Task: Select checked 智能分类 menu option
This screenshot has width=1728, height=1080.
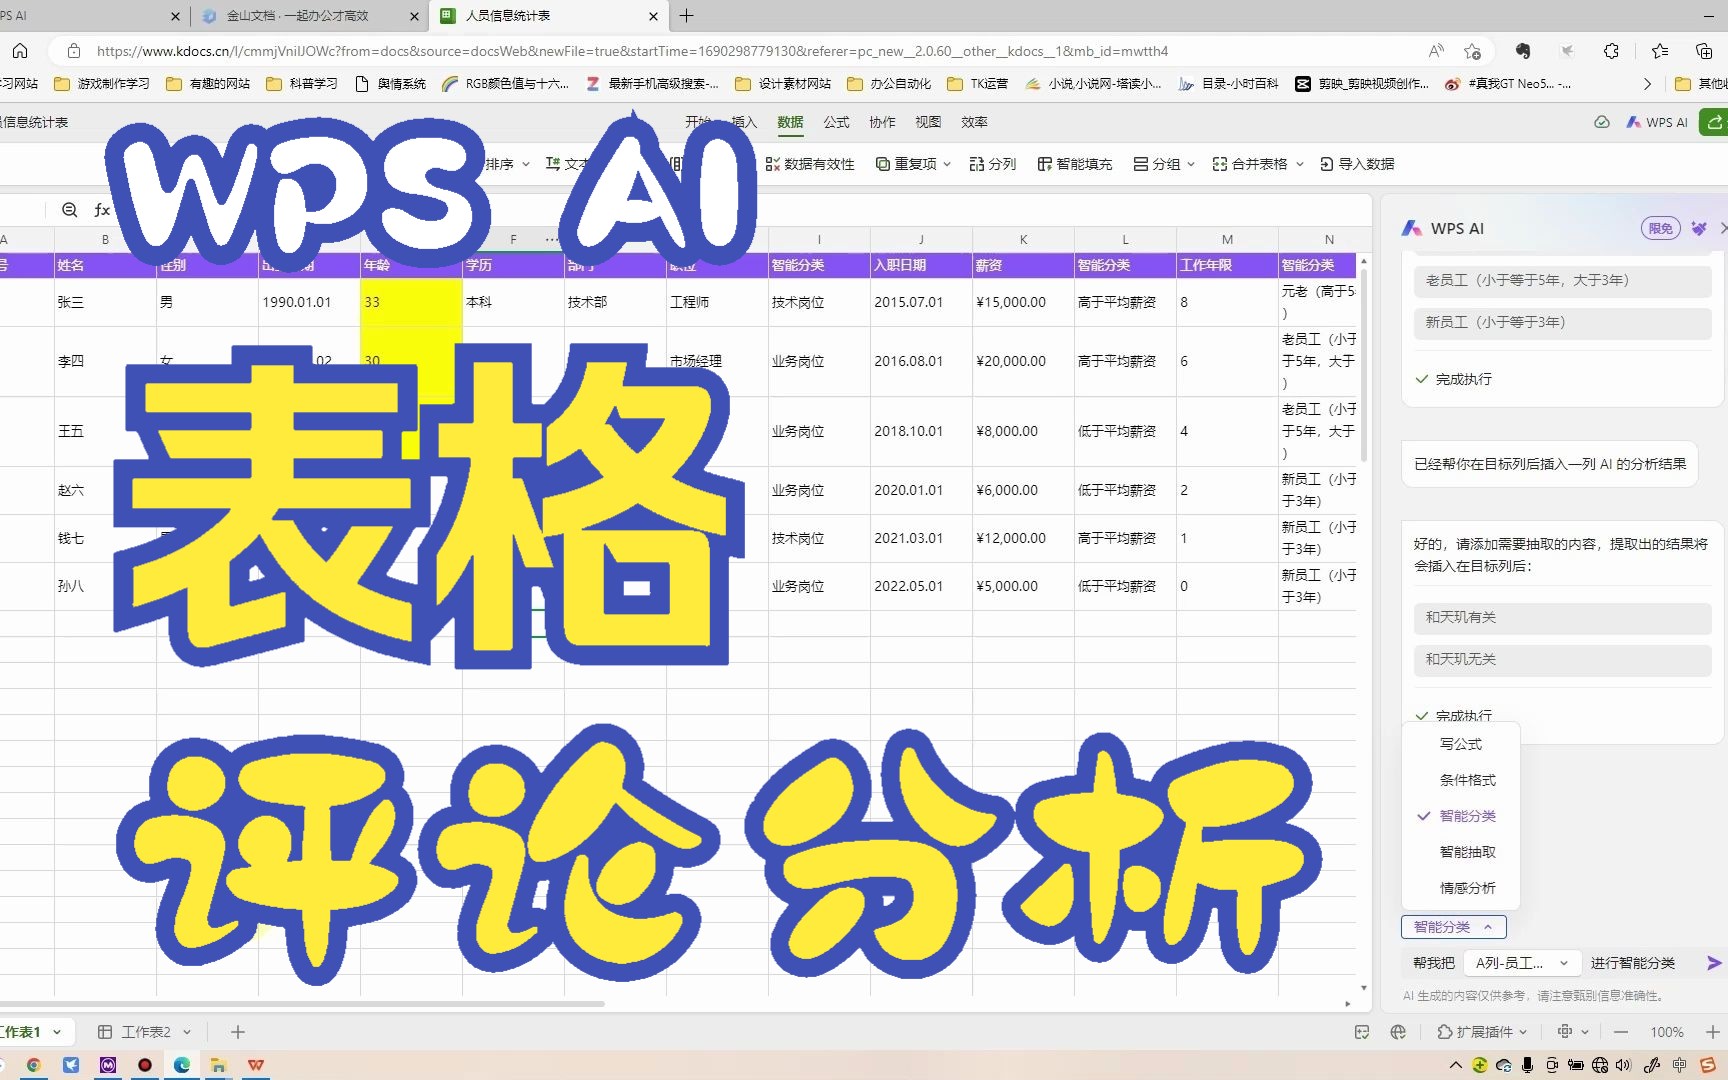Action: (x=1461, y=816)
